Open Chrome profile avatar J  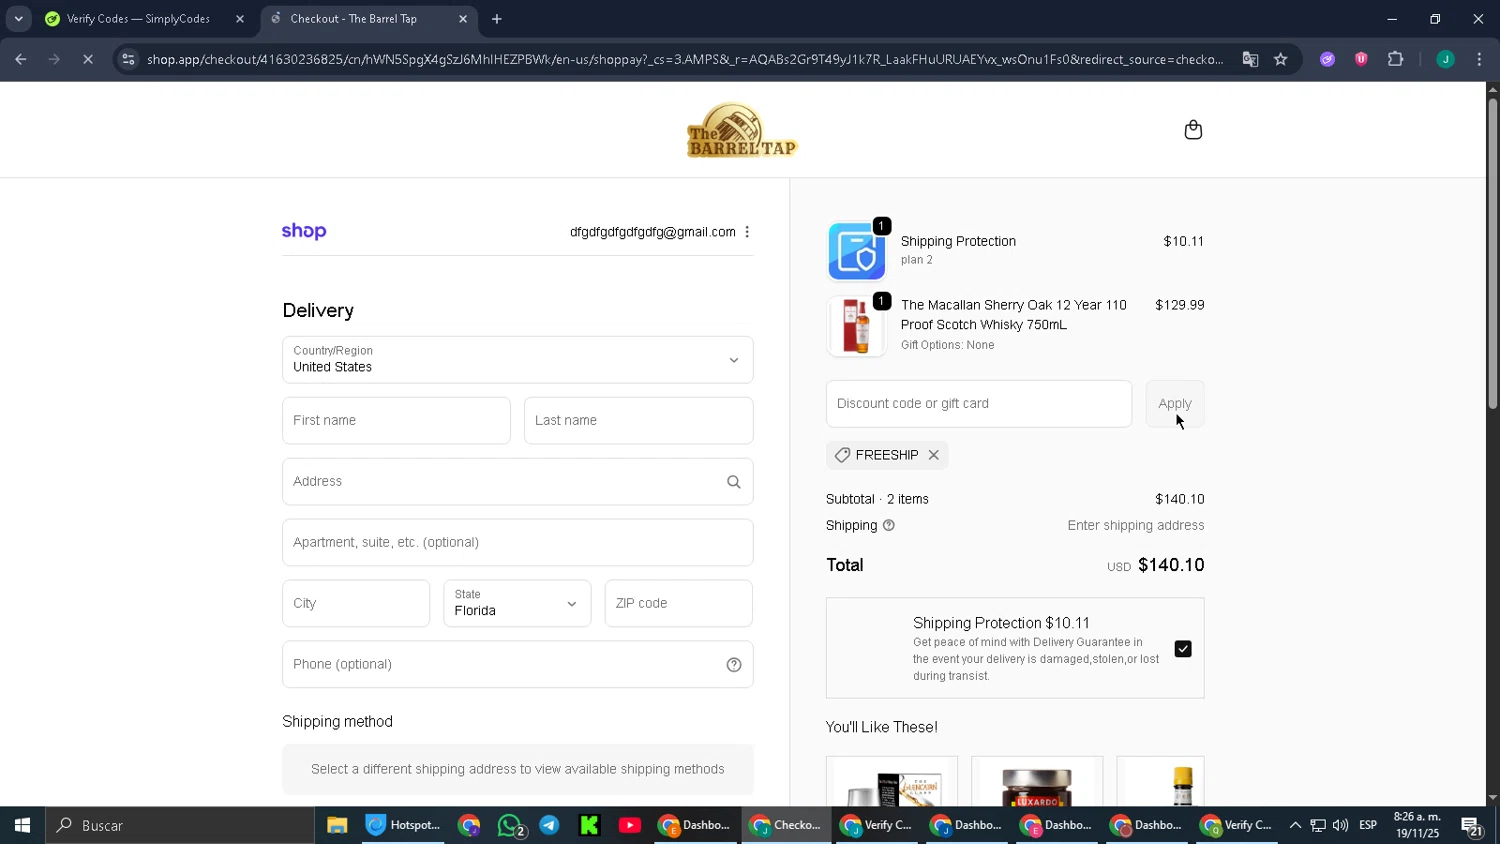[x=1445, y=59]
